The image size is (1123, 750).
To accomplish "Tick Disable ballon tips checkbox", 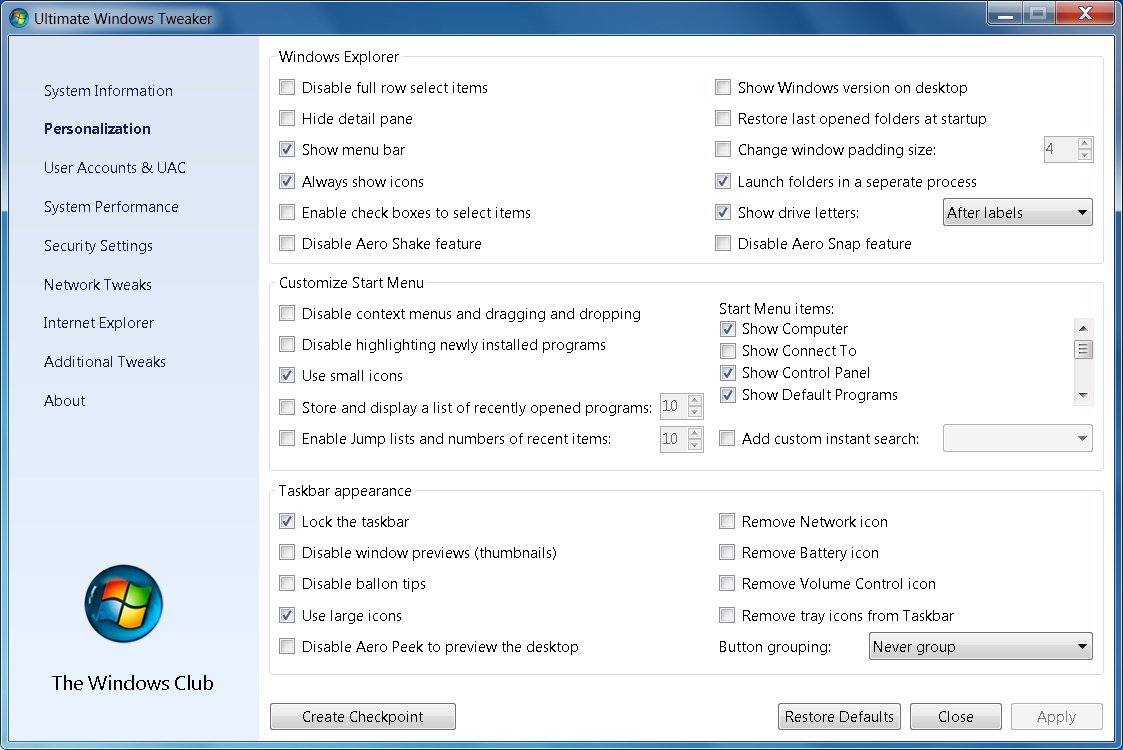I will point(286,583).
